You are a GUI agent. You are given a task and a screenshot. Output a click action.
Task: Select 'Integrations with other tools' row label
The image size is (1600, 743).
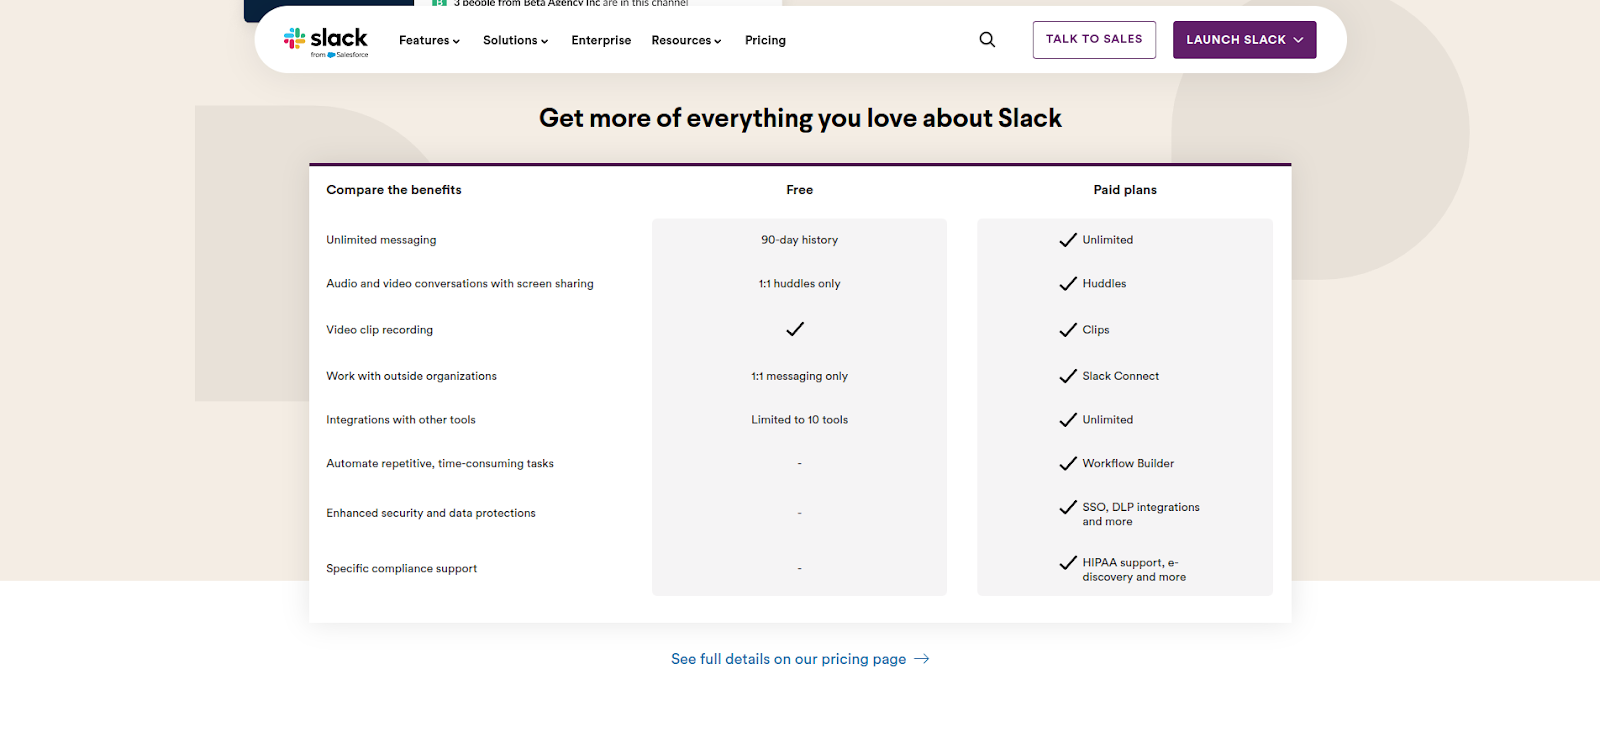pos(401,420)
